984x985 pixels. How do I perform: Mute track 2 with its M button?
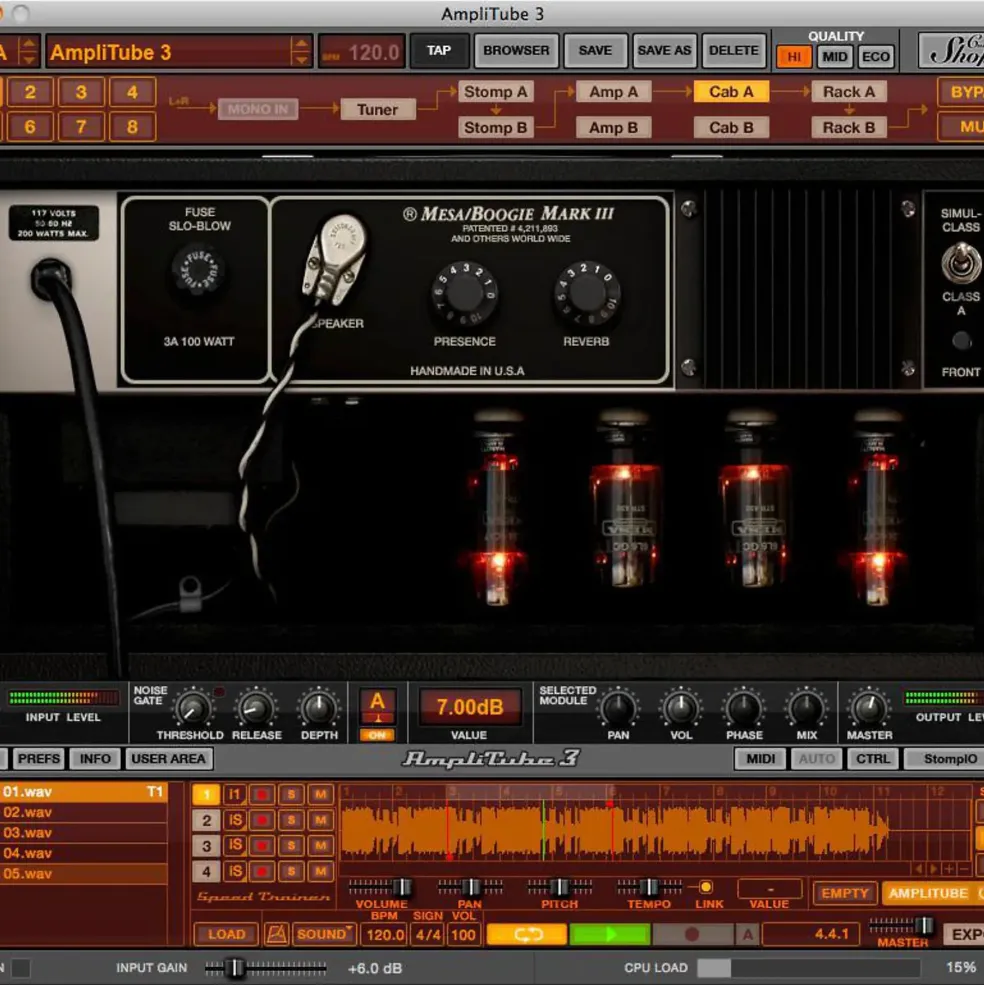320,820
